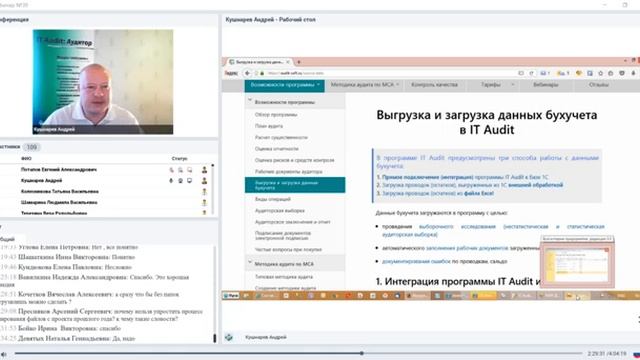This screenshot has height=360, width=640.
Task: Select highlighted 'Выгрузка и загрузка данных бухучета' item
Action: click(x=295, y=185)
